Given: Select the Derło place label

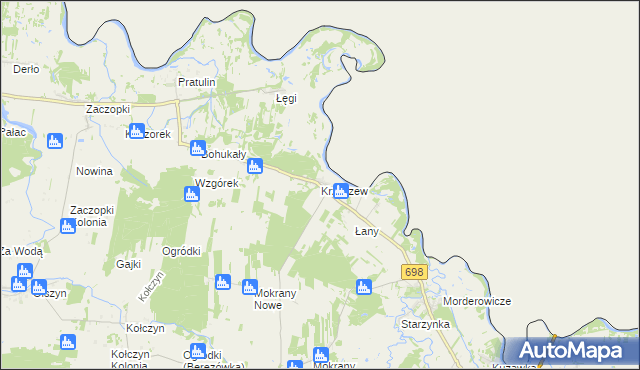Looking at the screenshot, I should (x=27, y=69).
